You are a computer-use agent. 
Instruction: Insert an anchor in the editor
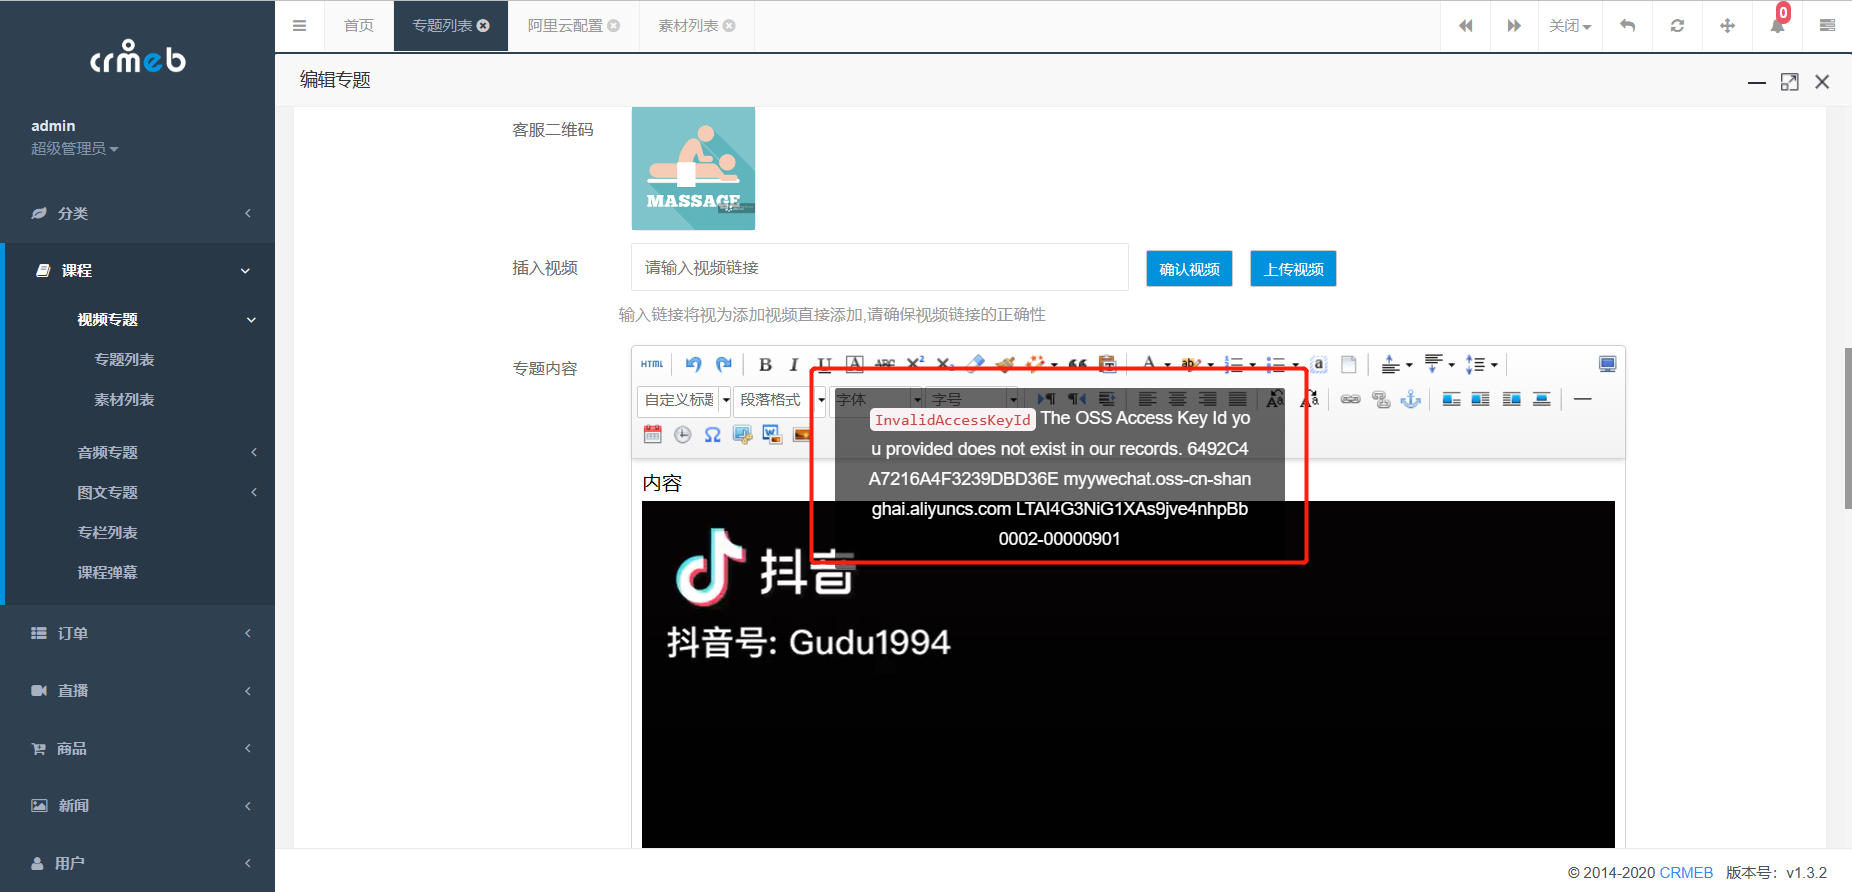point(1411,399)
